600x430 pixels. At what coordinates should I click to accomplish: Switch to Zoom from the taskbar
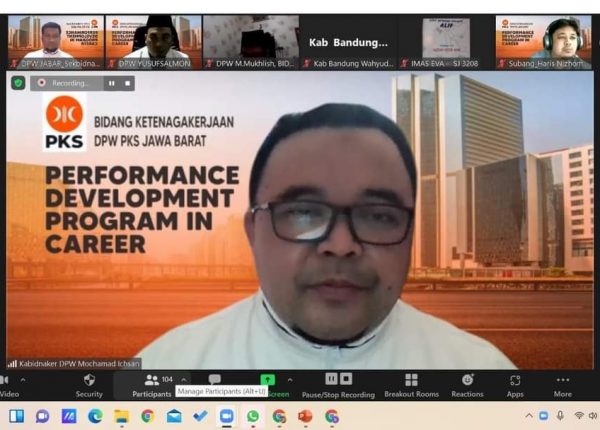pos(227,416)
